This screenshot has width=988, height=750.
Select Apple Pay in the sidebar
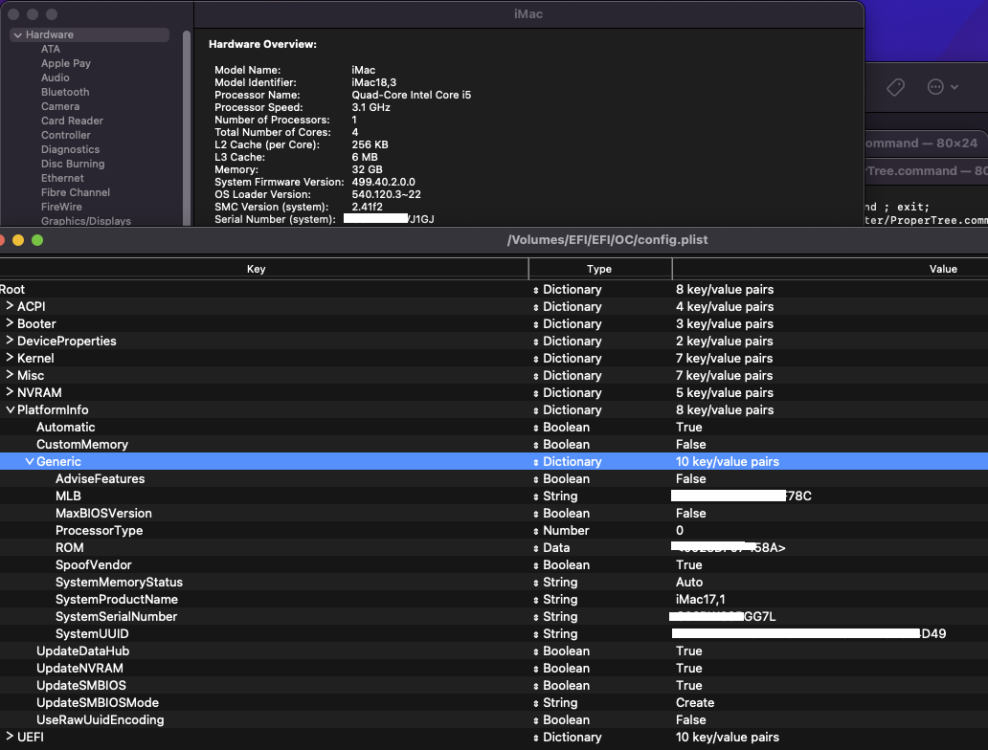pos(66,63)
